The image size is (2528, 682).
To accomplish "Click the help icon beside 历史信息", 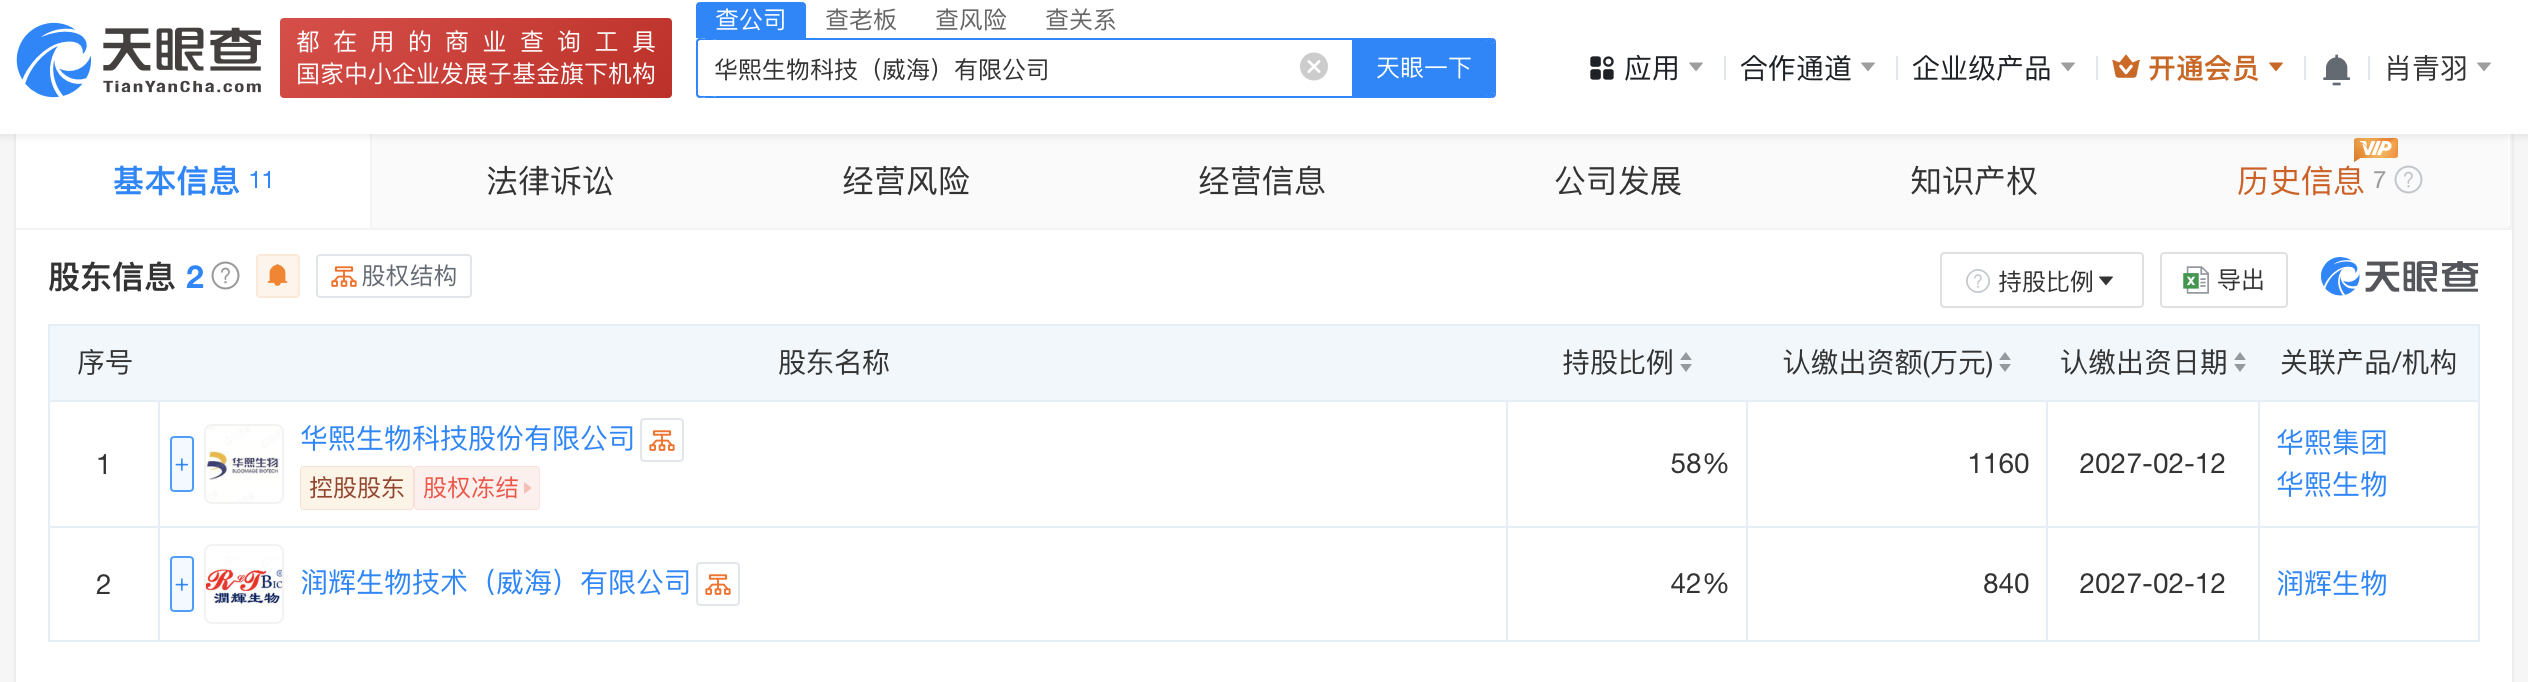I will (x=2409, y=180).
